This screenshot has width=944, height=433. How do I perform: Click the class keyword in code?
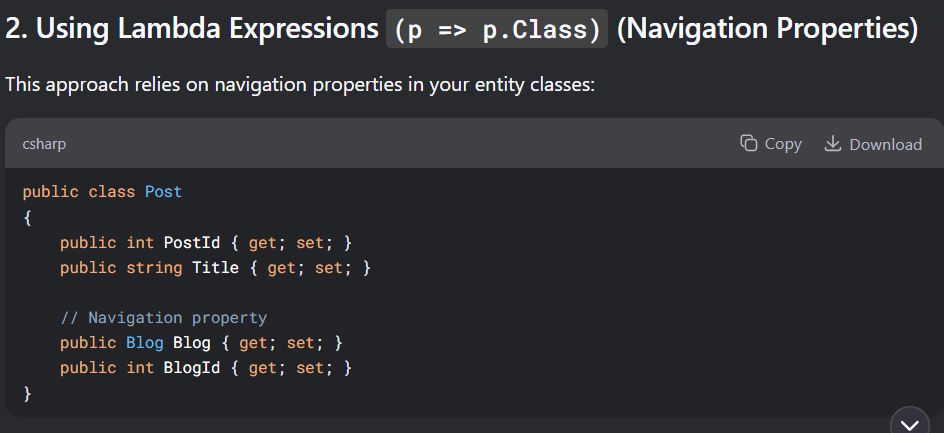tap(112, 192)
